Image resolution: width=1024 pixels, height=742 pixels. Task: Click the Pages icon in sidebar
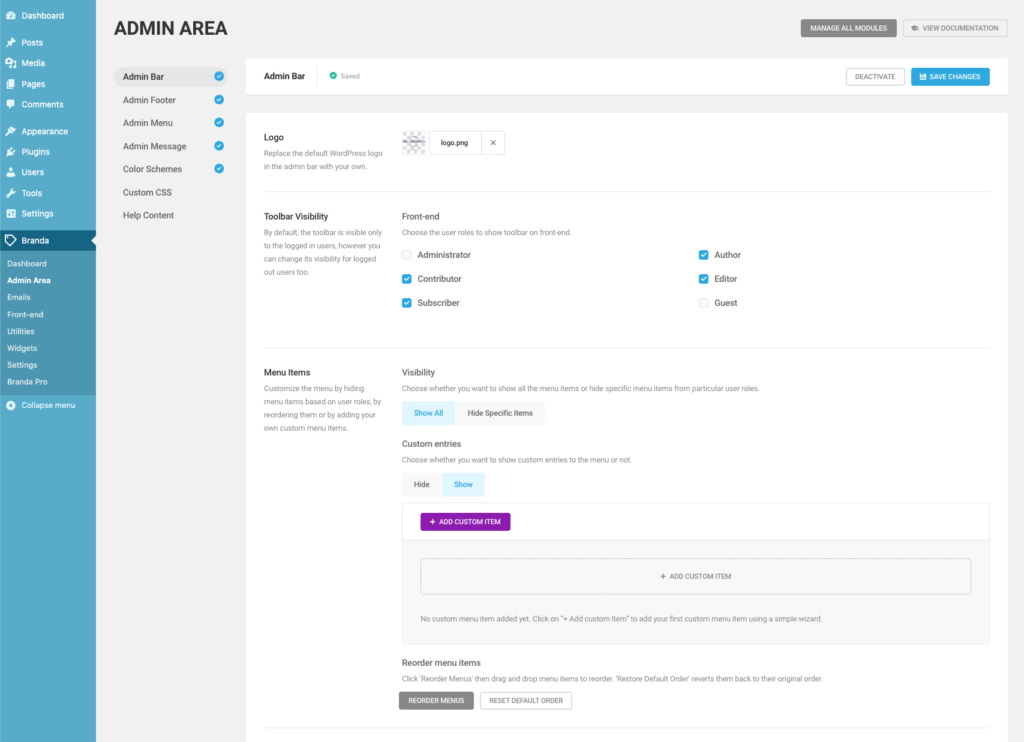click(x=10, y=84)
